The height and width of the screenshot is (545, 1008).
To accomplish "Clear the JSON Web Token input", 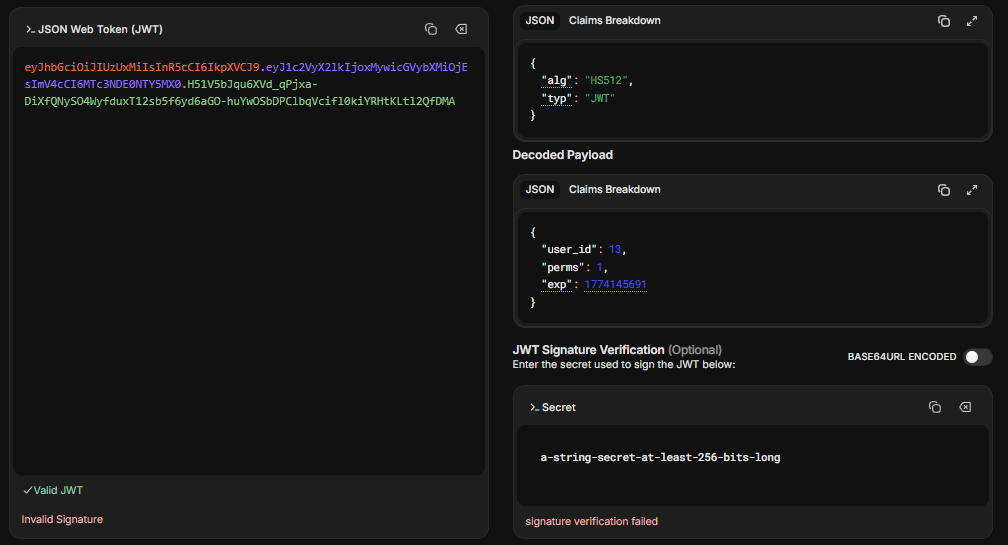I will tap(460, 30).
